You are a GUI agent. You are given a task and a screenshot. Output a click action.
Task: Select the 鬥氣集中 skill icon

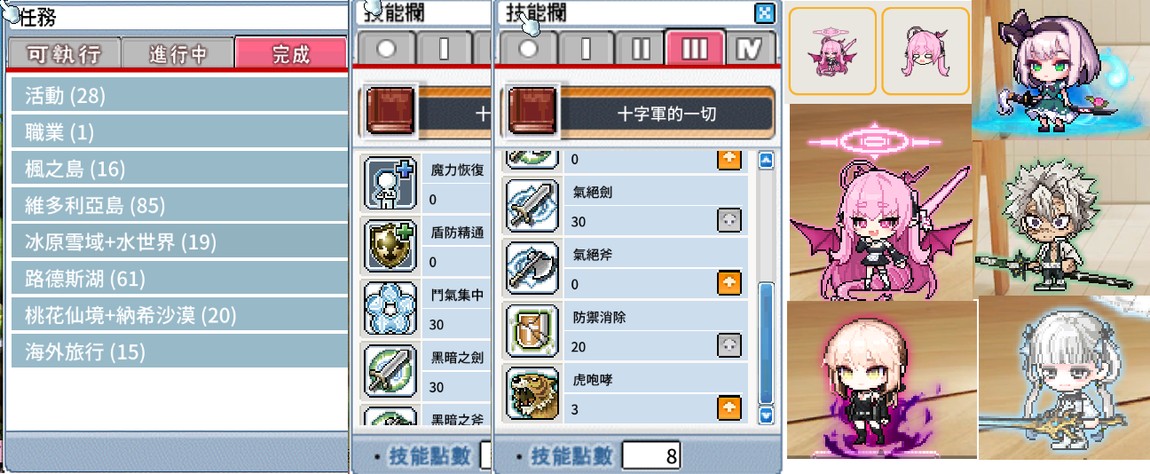(390, 309)
